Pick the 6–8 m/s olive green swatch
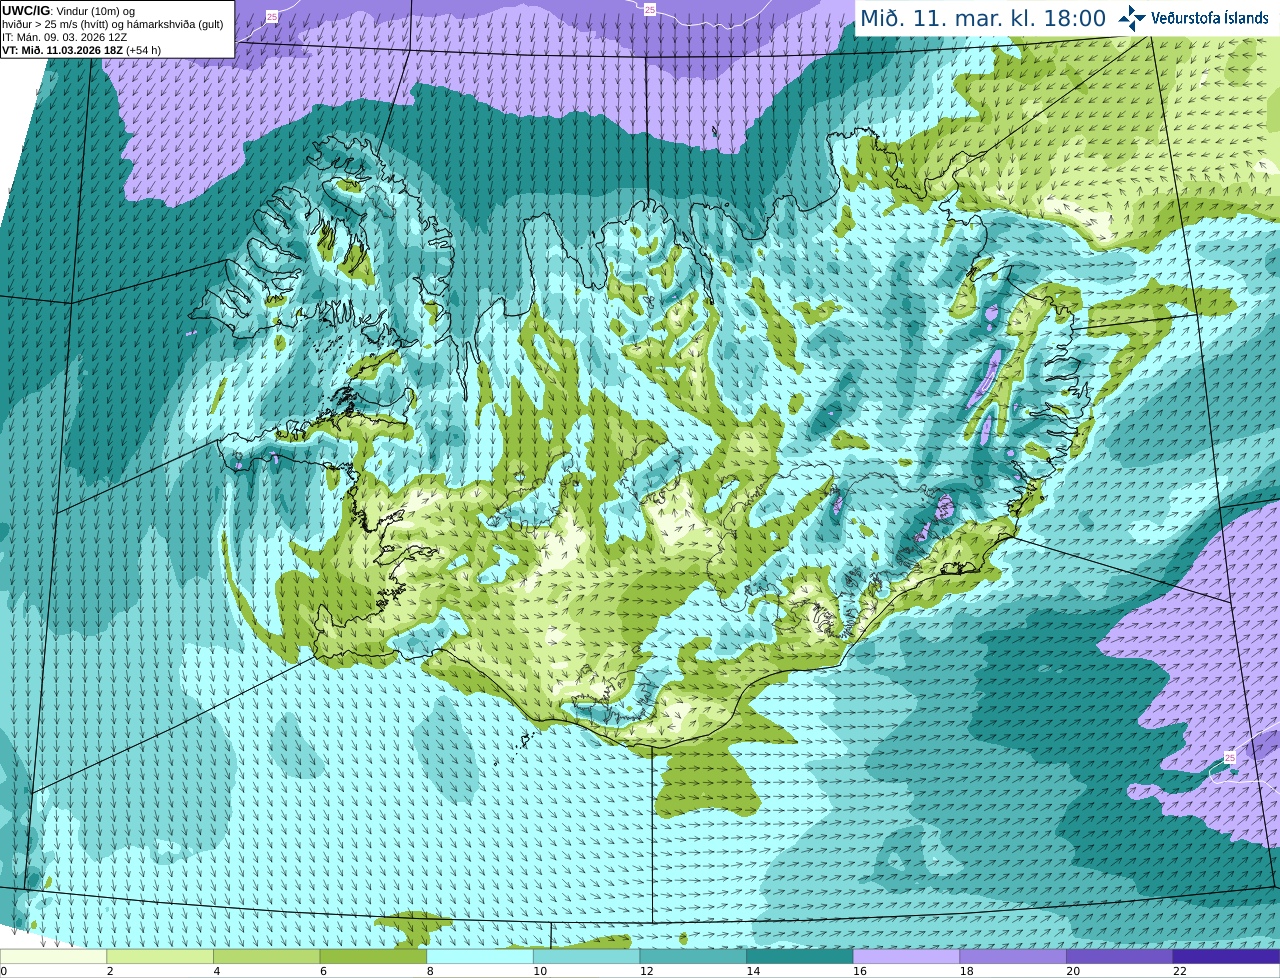 (x=373, y=957)
